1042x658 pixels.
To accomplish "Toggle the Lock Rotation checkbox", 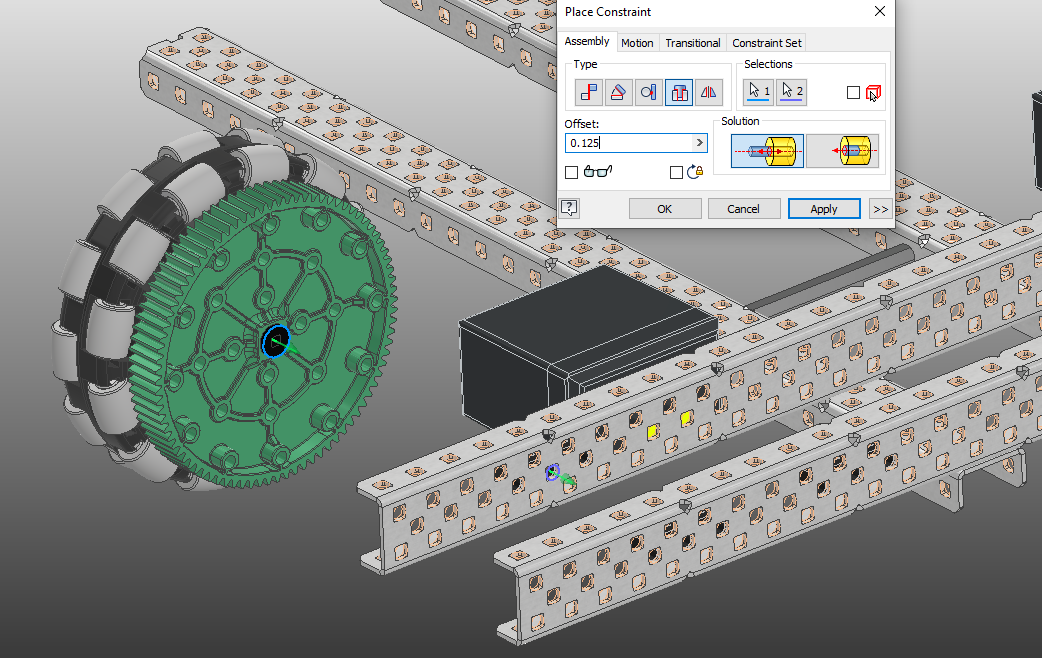I will pos(677,173).
